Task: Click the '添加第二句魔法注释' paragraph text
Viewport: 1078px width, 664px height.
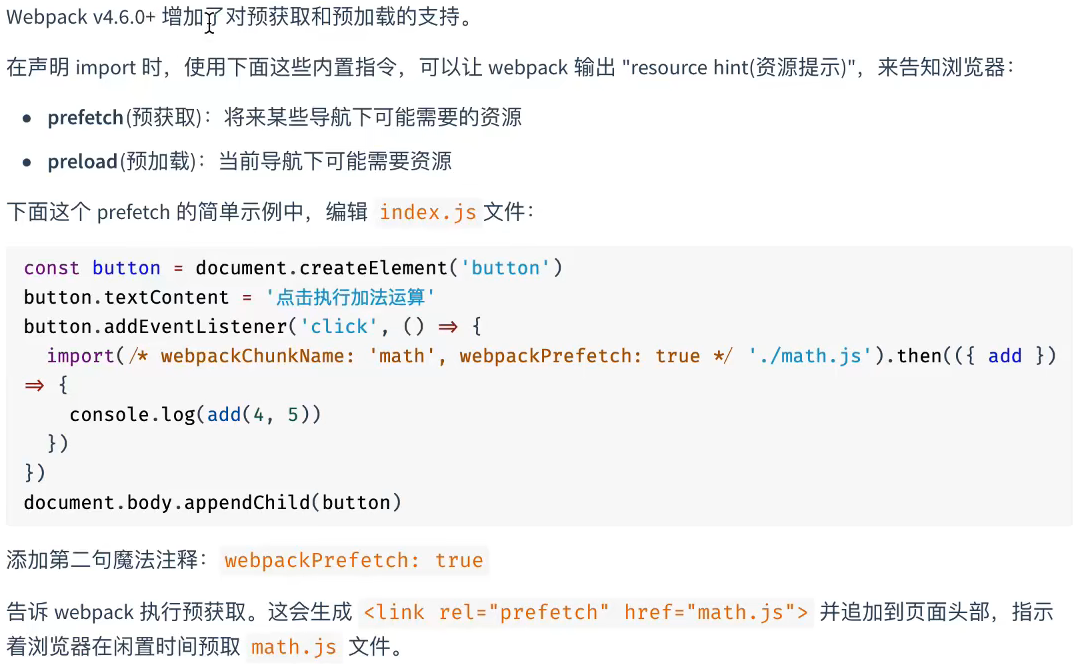Action: pyautogui.click(x=102, y=560)
